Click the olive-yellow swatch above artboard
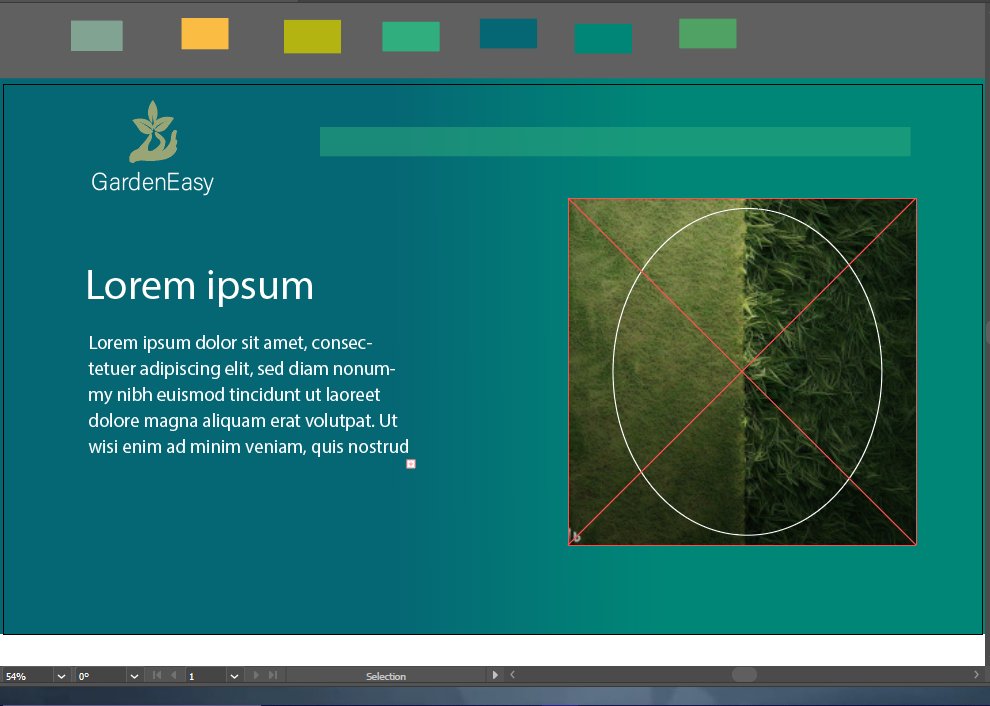Viewport: 990px width, 706px height. [x=313, y=37]
